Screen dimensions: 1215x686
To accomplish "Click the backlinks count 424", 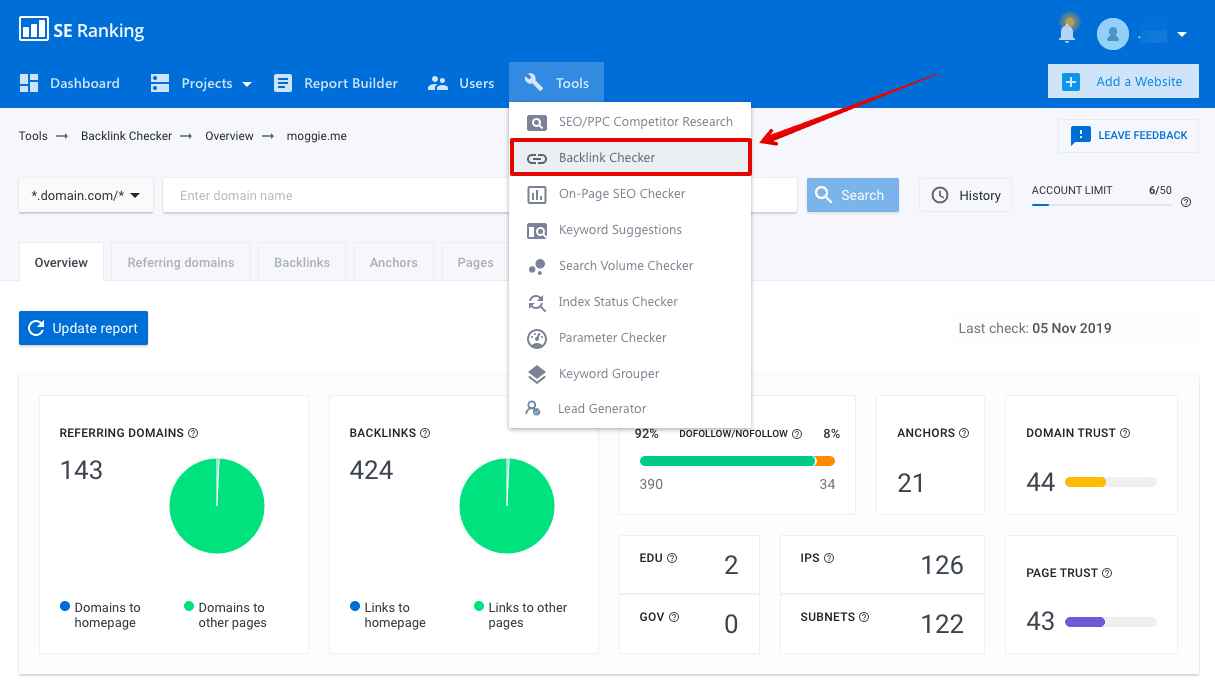I will (x=371, y=470).
